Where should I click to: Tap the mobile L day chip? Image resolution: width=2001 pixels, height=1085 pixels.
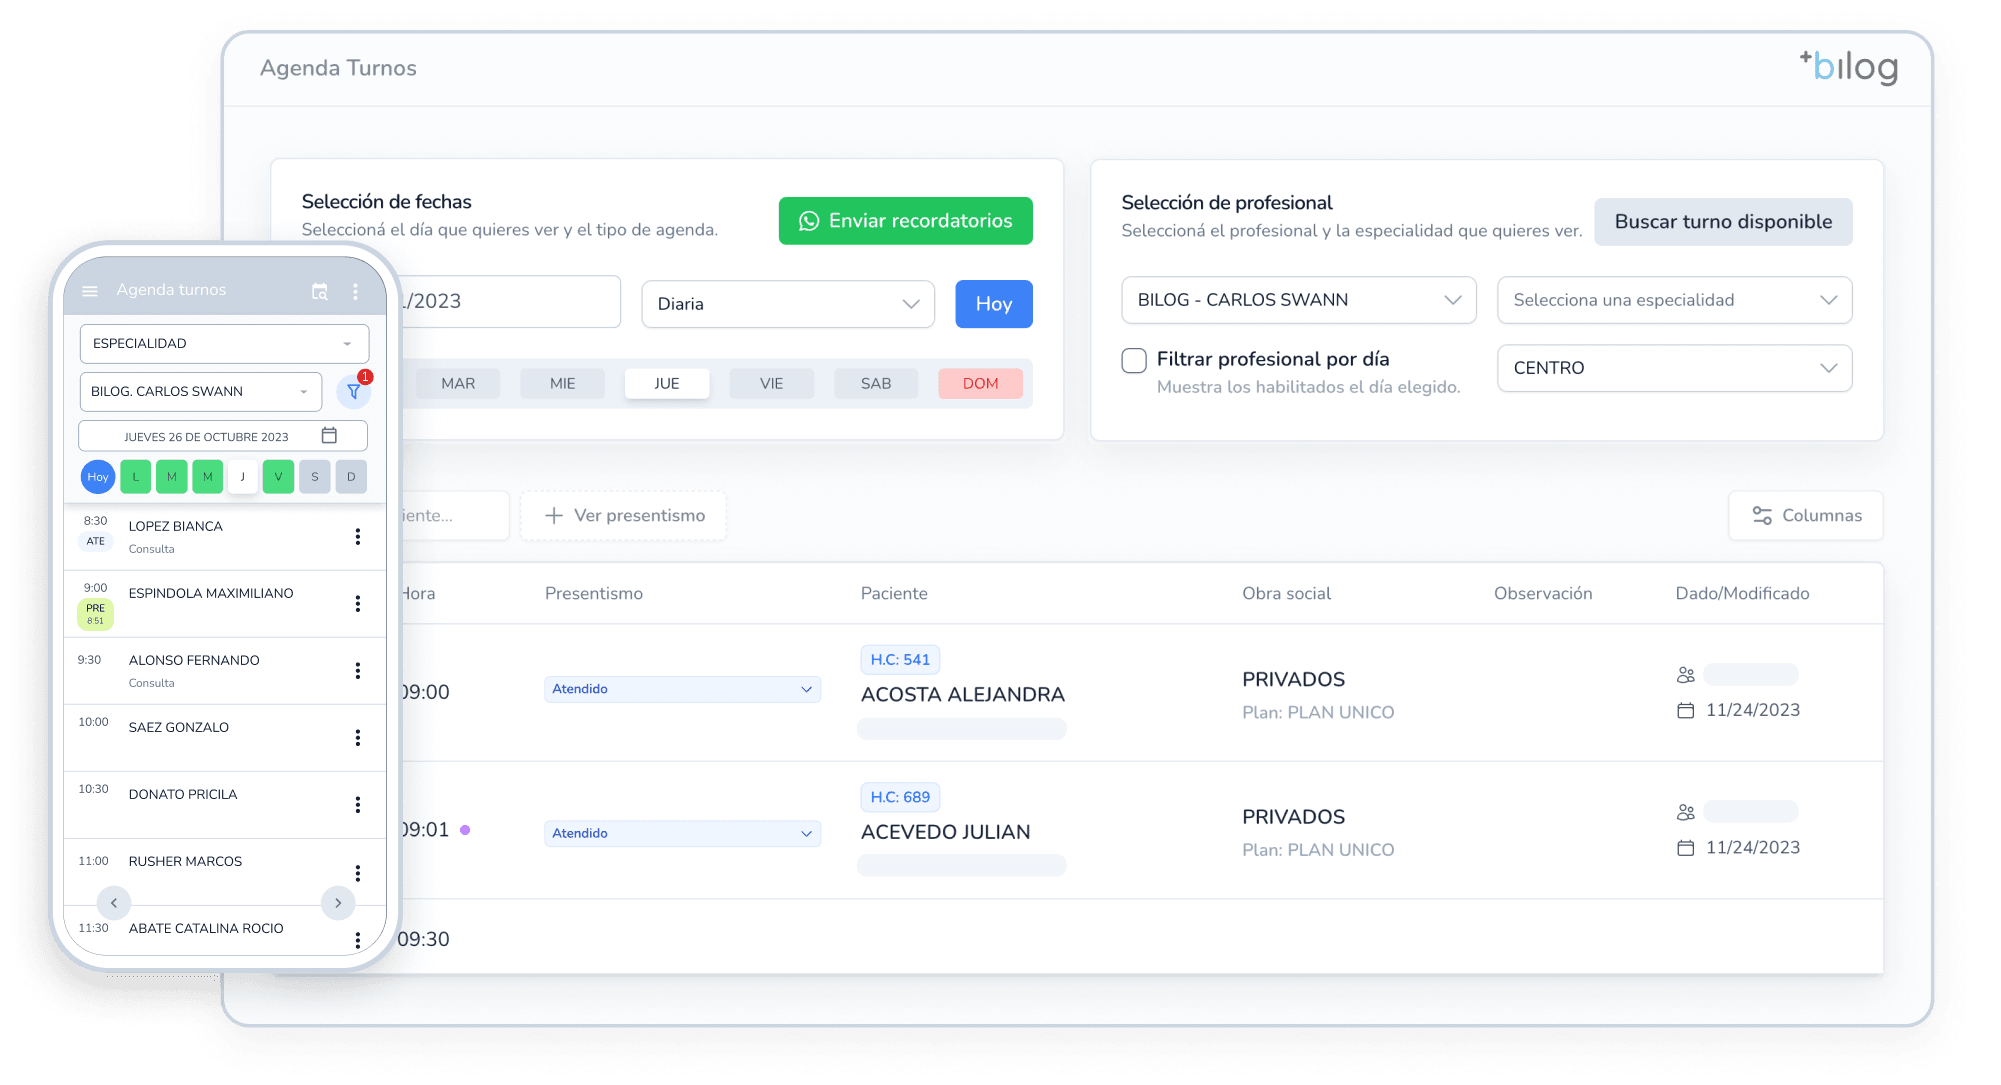pos(136,477)
